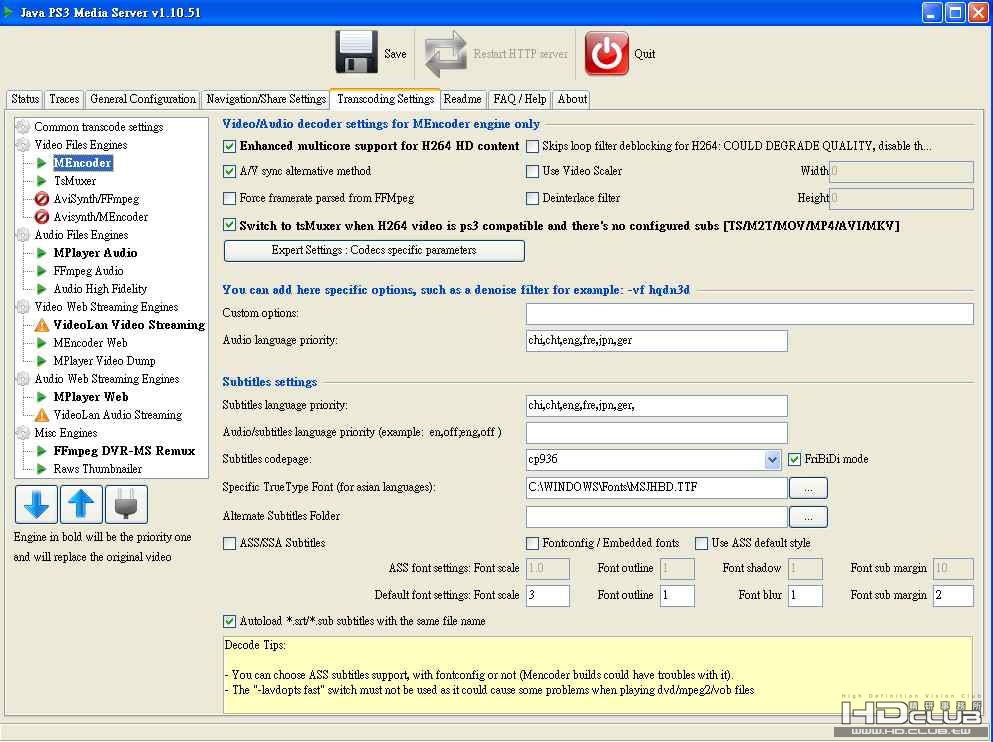This screenshot has width=993, height=742.
Task: Toggle Autoload *.srt/*.sub subtitles checkbox
Action: click(229, 622)
